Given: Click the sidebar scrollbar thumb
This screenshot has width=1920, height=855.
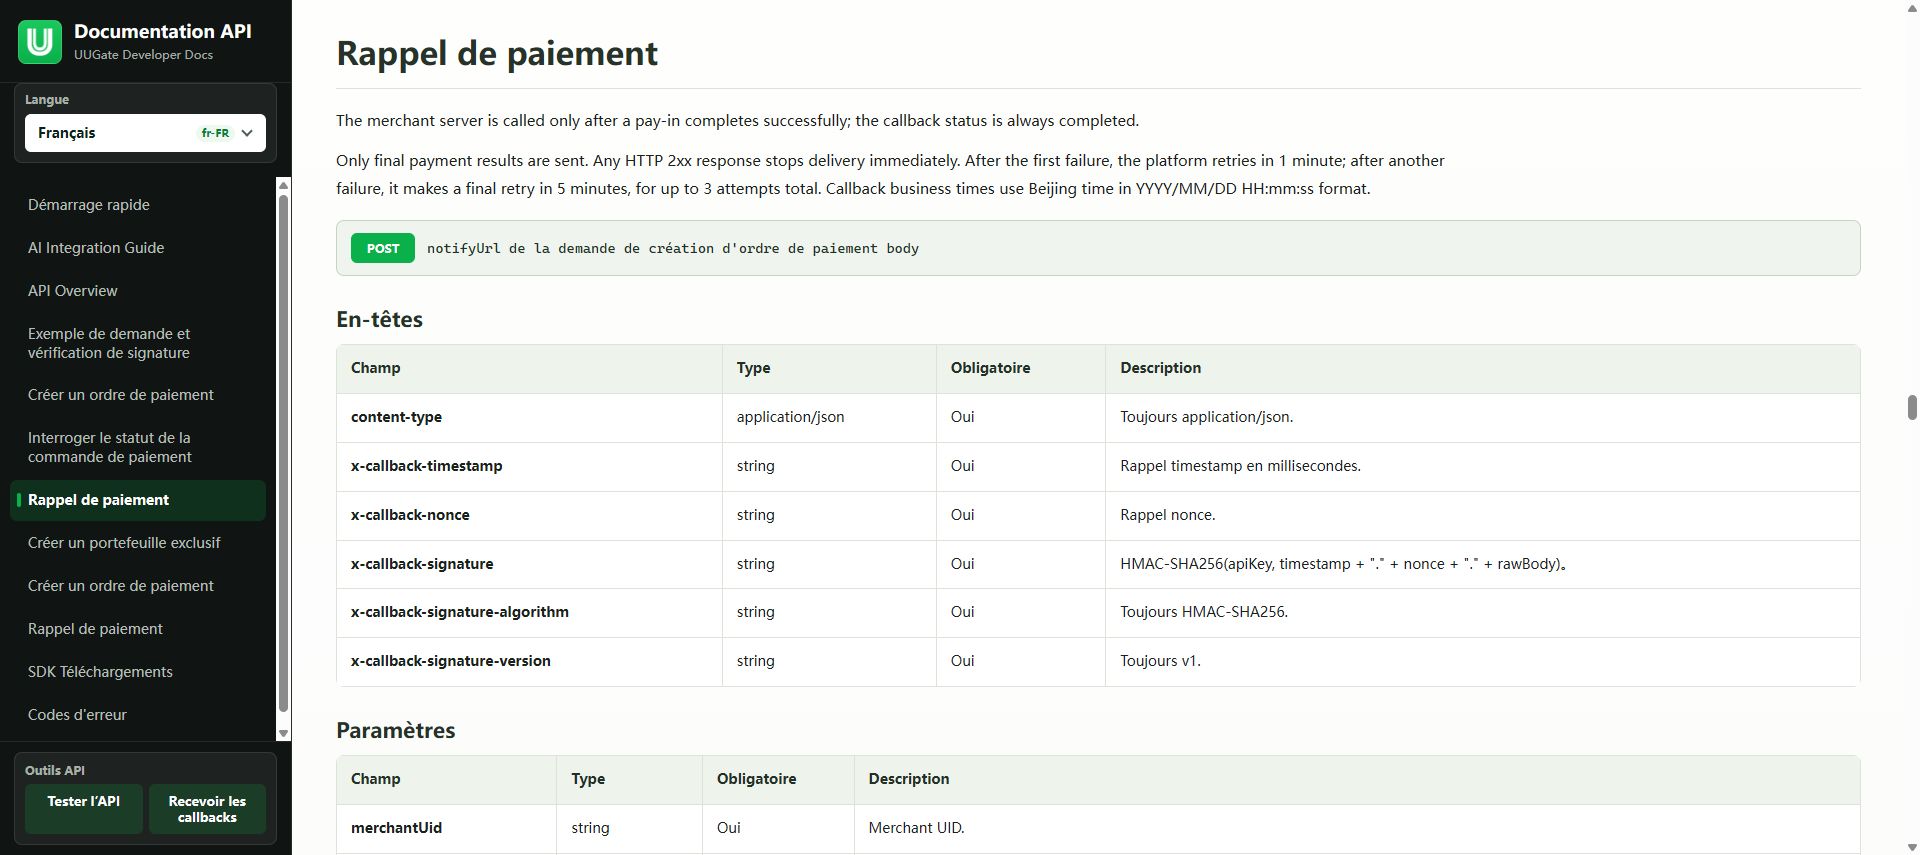Looking at the screenshot, I should [283, 453].
